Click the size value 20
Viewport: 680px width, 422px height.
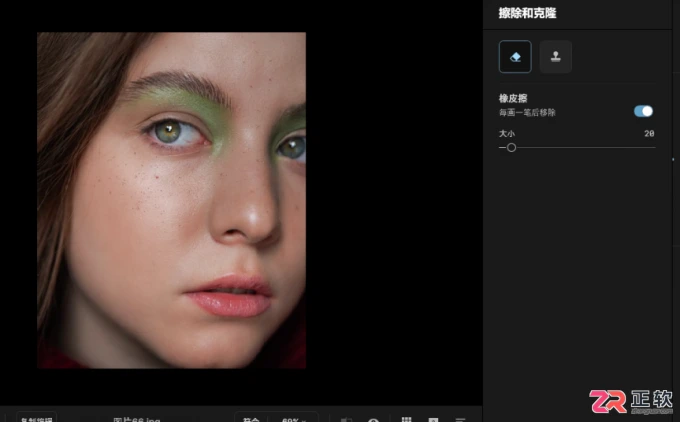pos(649,134)
